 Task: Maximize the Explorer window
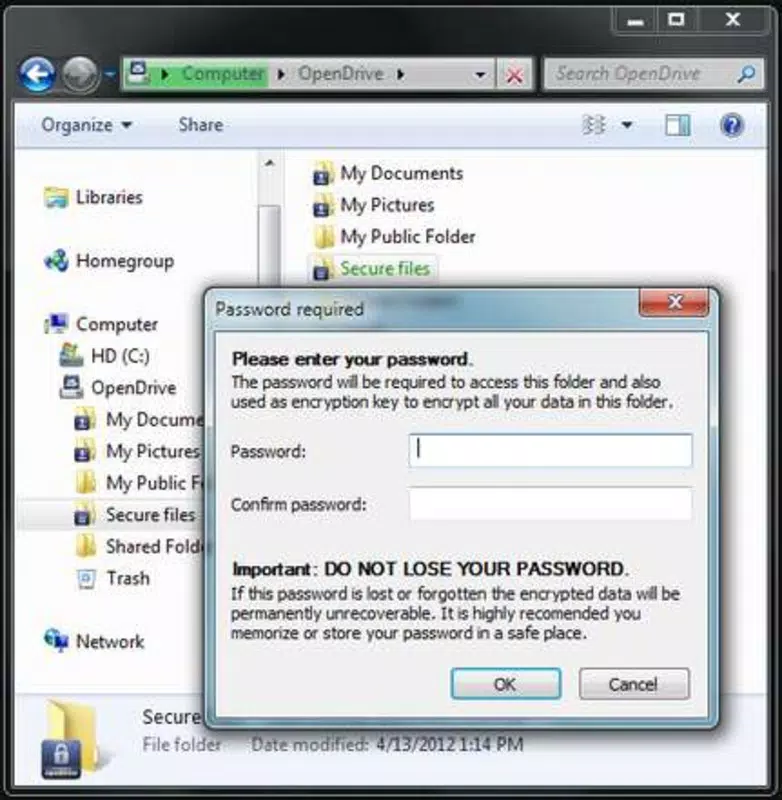click(676, 20)
